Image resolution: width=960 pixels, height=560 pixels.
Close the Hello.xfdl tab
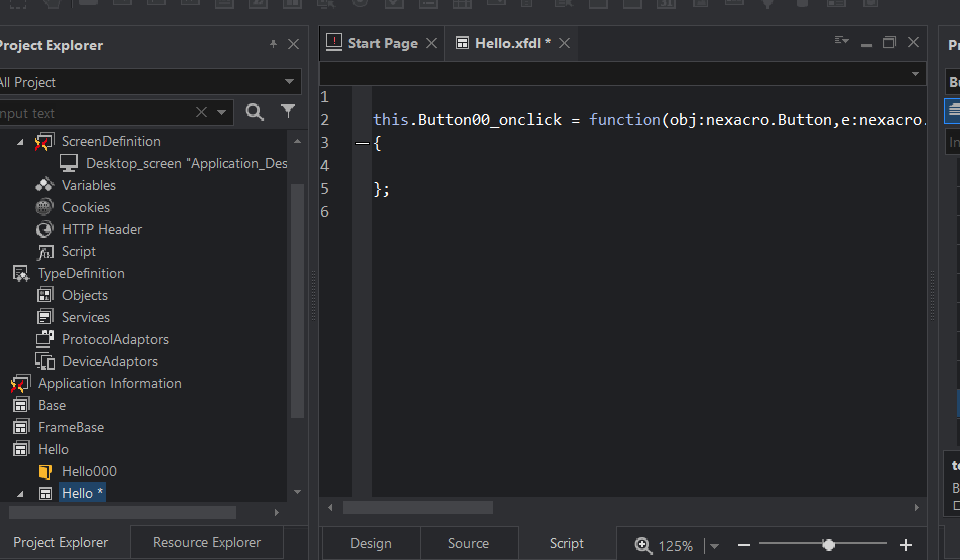pyautogui.click(x=564, y=43)
